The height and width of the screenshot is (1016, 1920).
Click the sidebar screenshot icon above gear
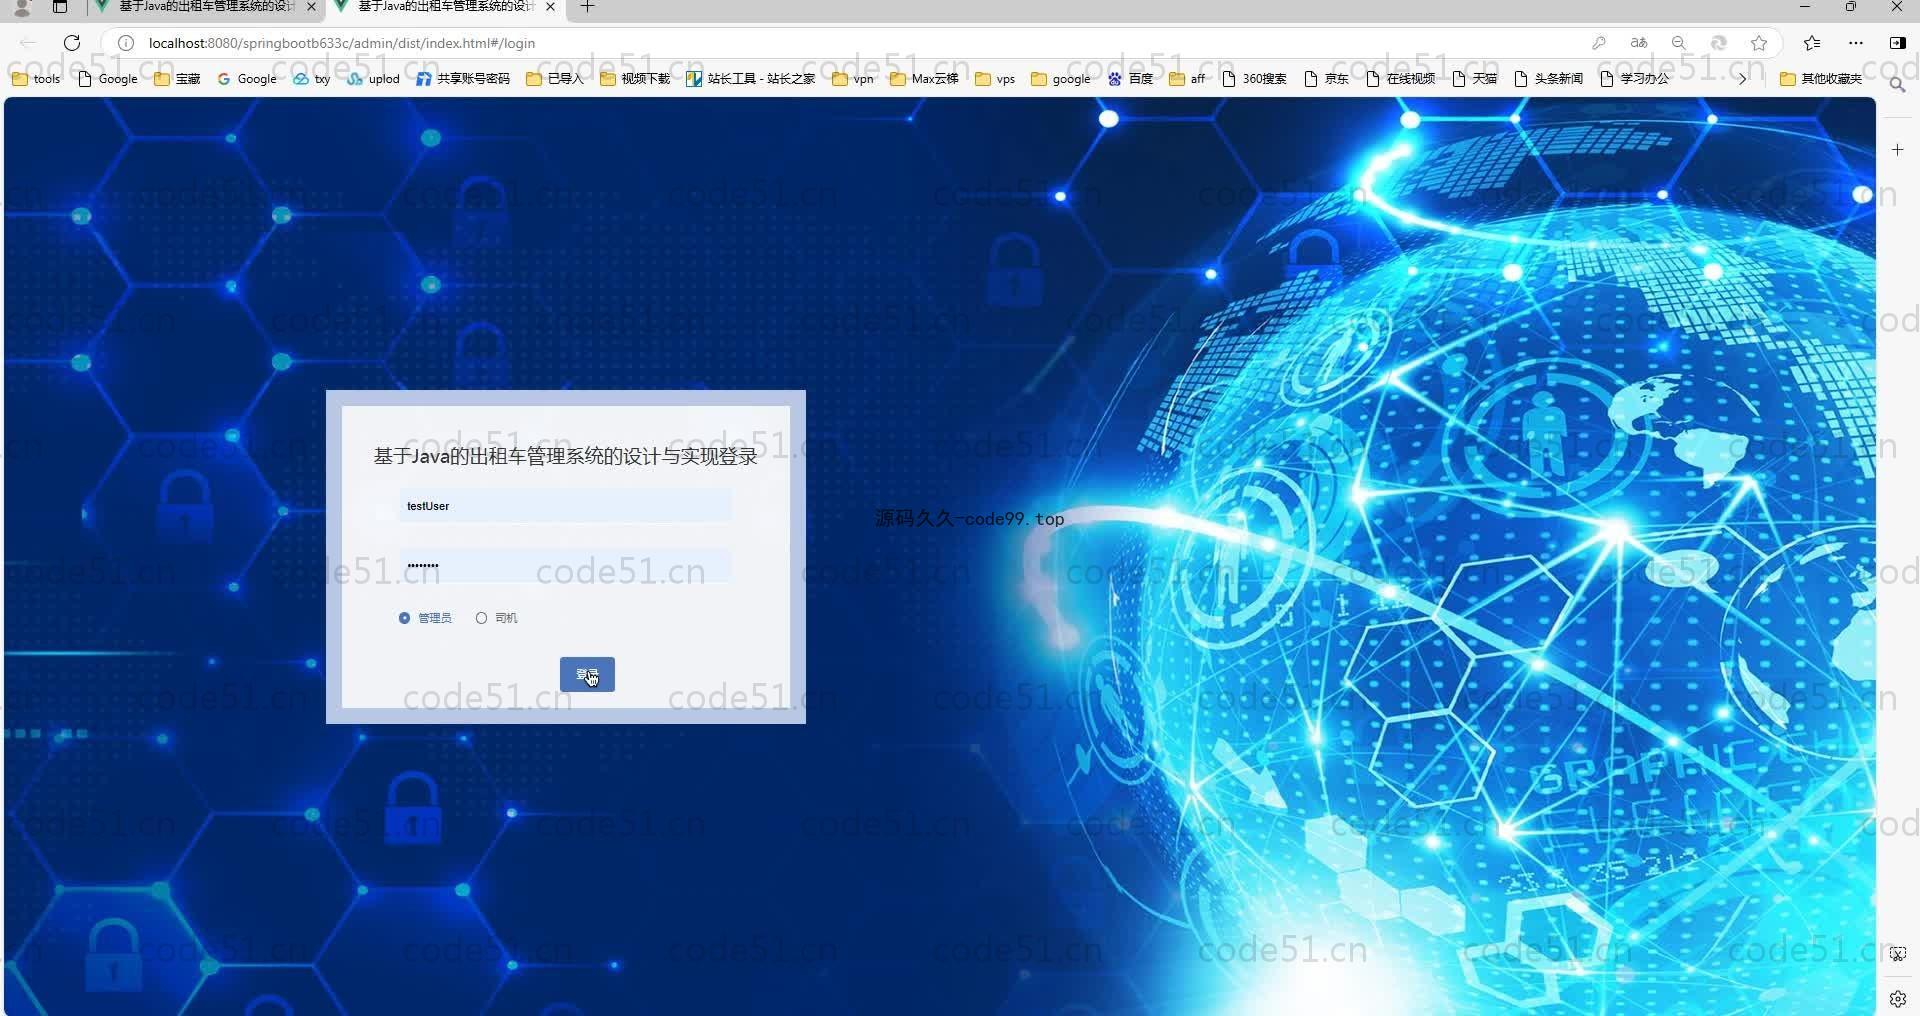pos(1898,954)
